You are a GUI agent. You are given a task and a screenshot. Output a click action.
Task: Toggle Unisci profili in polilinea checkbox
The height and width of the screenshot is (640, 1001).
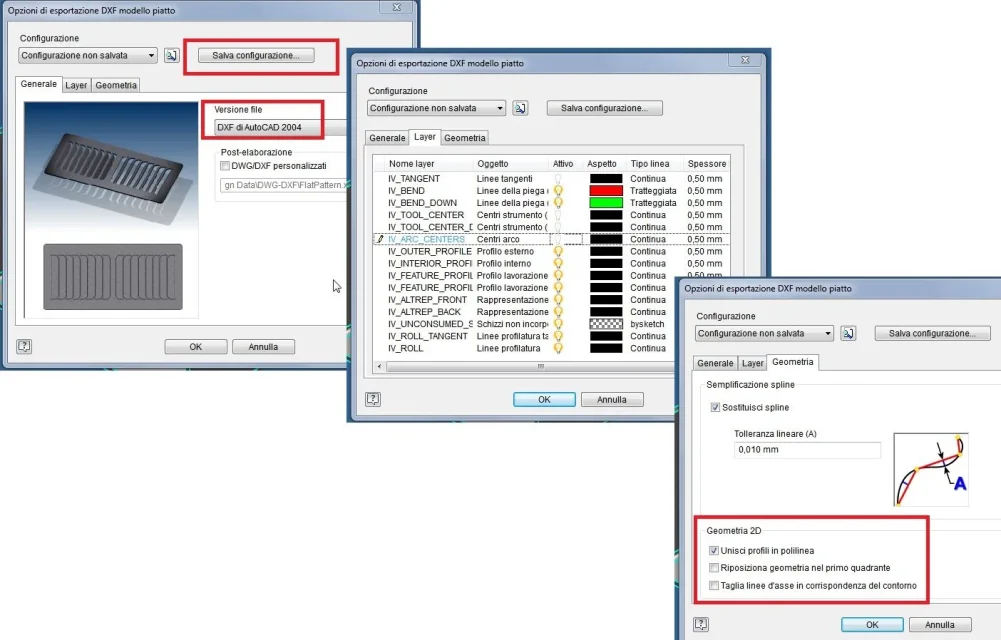(x=714, y=551)
